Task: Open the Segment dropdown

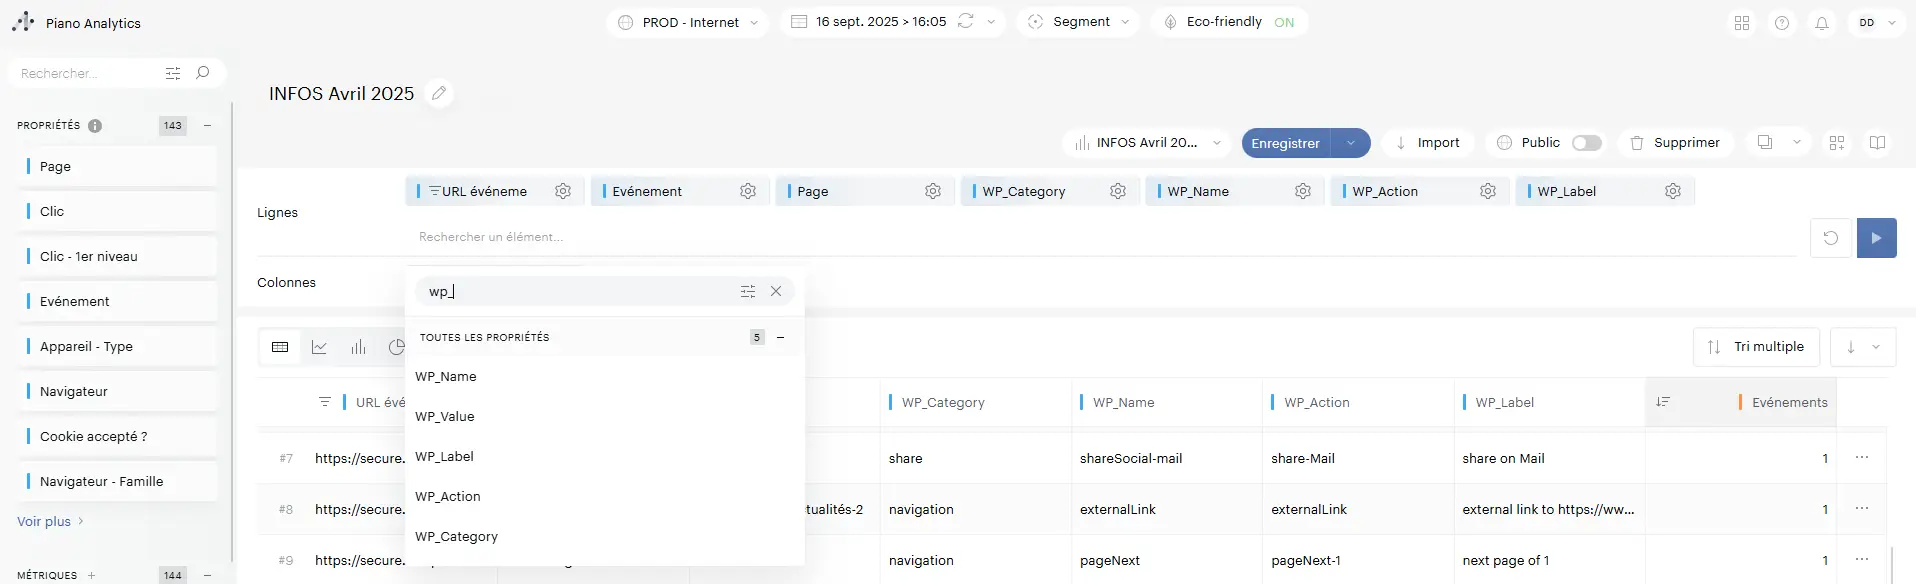Action: point(1078,22)
